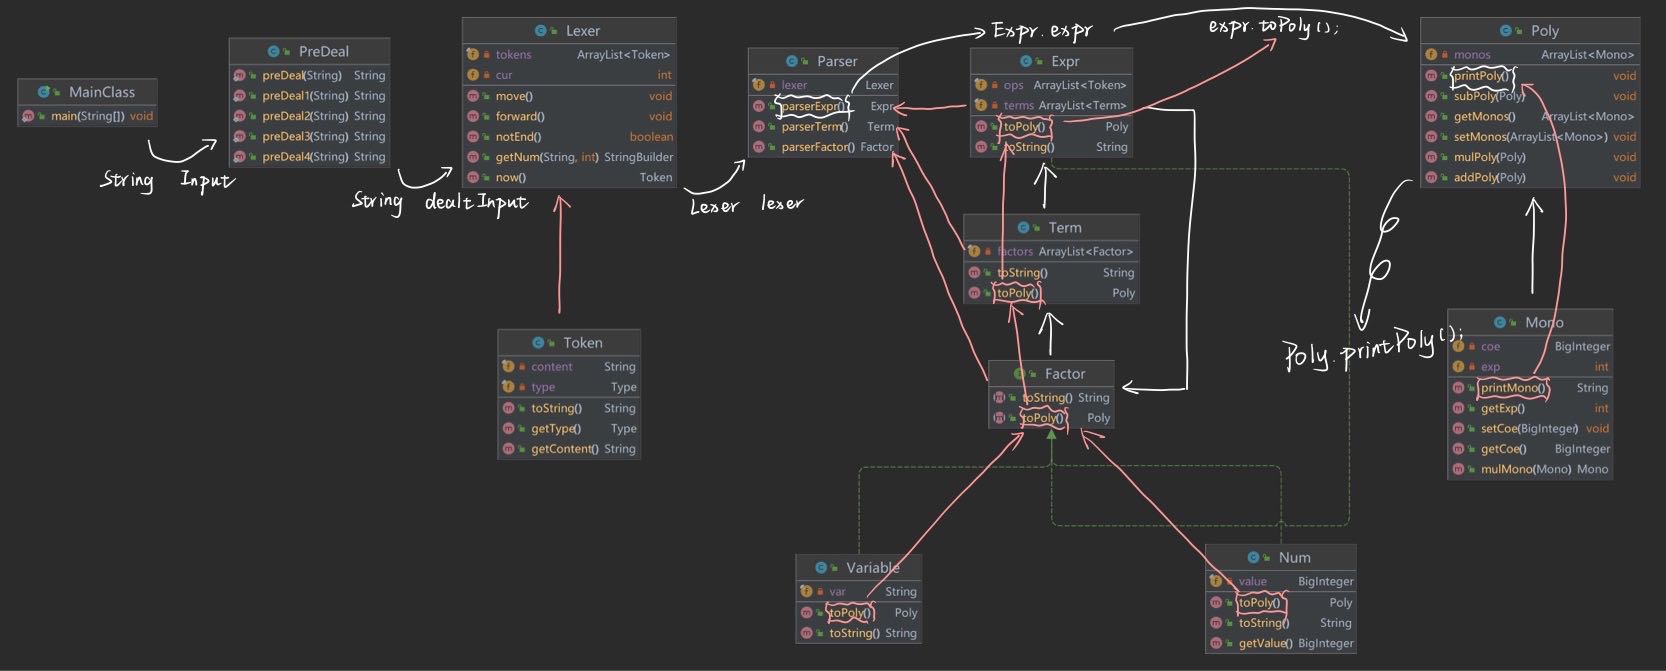
Task: Click the field icon next to coe in Mono
Action: (x=1458, y=347)
